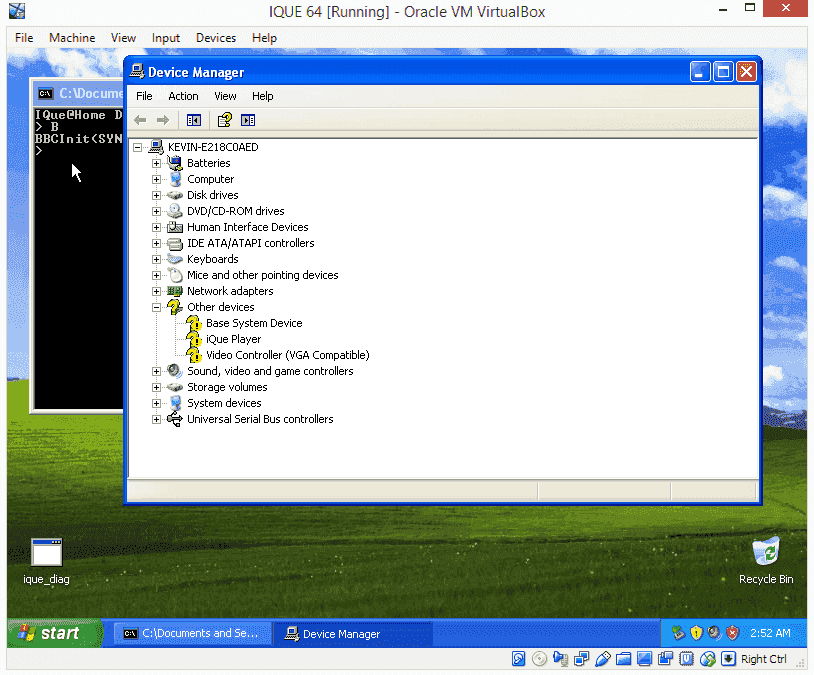Click the warning icon beside Base System Device
The image size is (814, 675).
(194, 323)
